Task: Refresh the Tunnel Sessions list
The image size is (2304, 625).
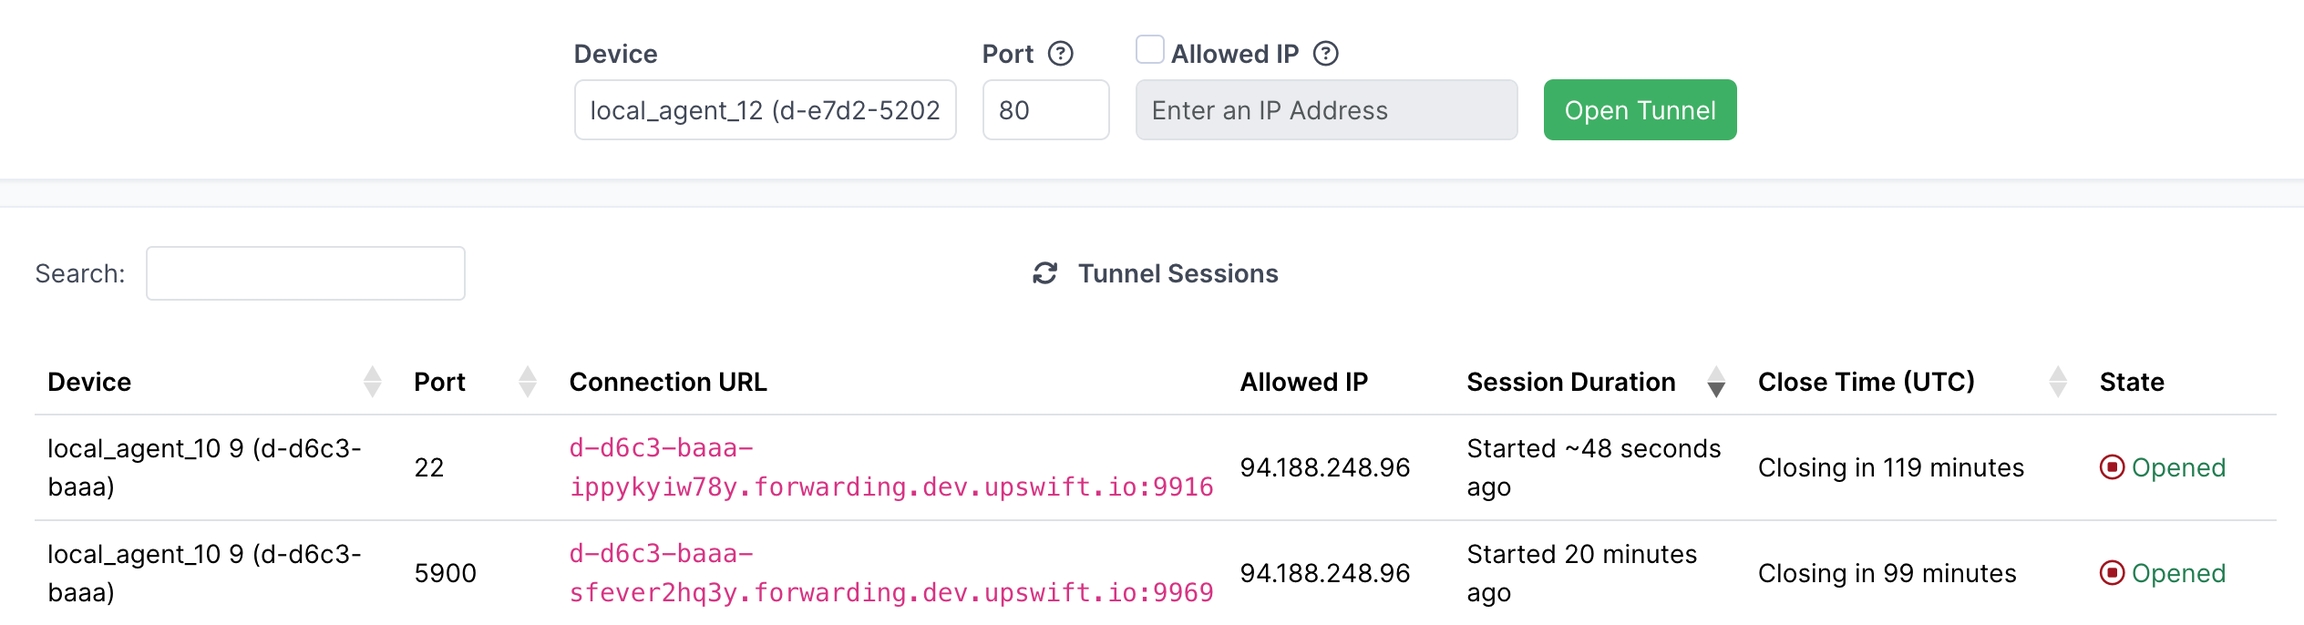Action: [1045, 273]
